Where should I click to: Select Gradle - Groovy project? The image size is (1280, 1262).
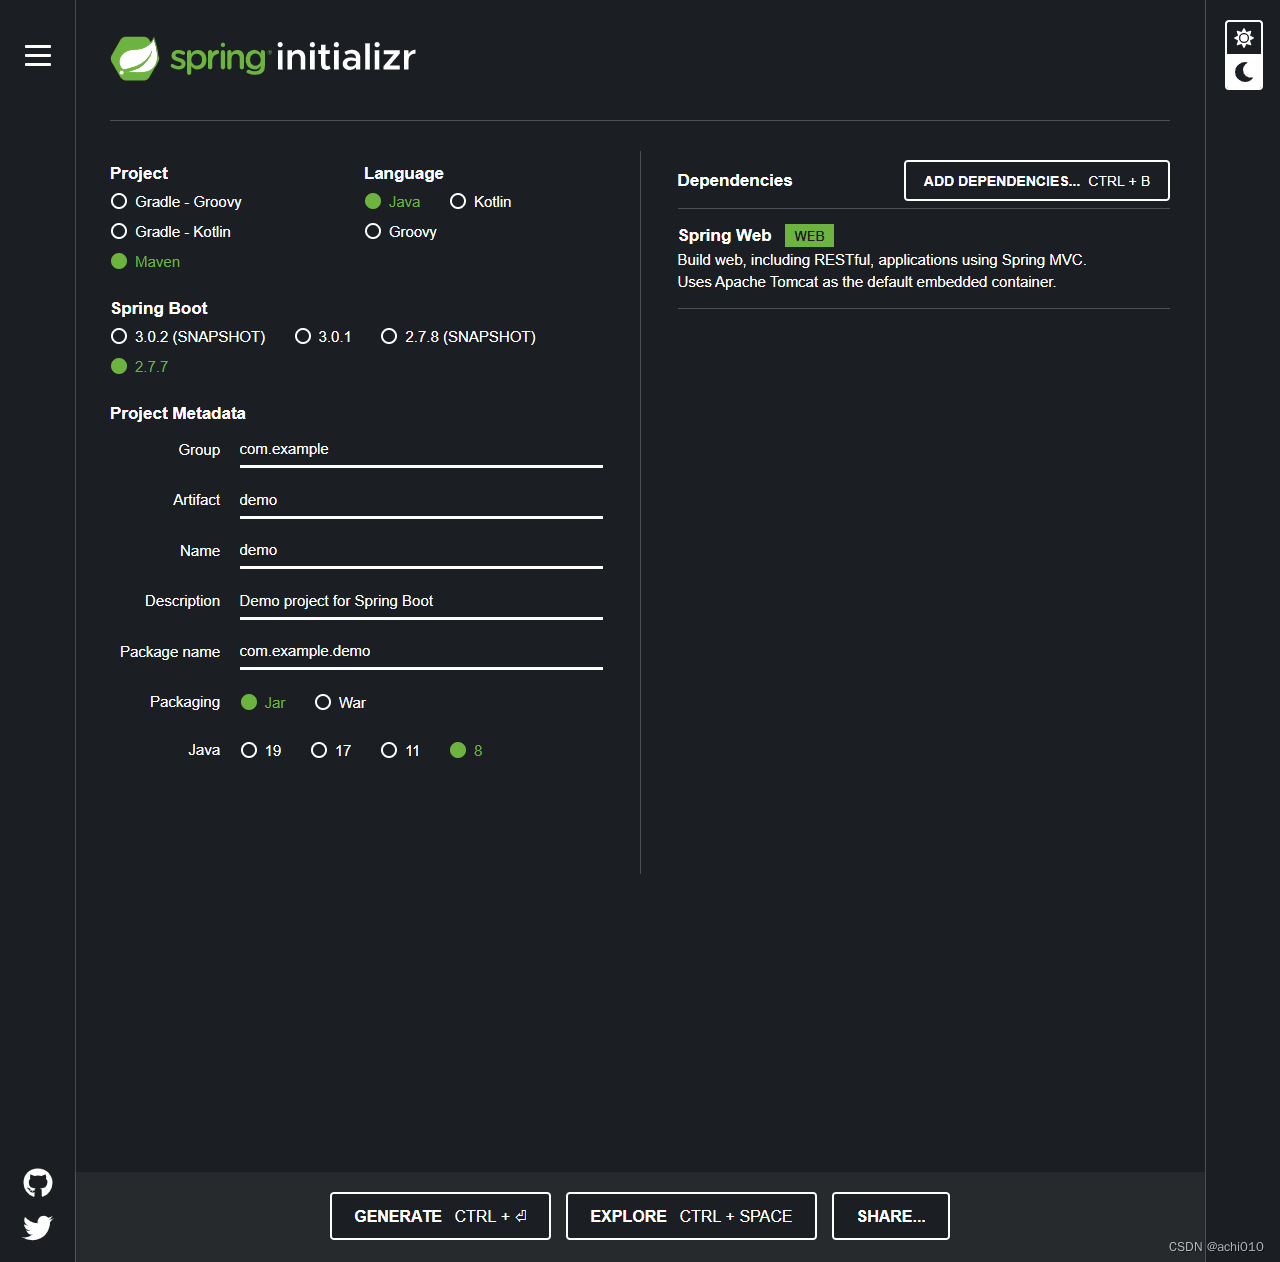click(177, 202)
